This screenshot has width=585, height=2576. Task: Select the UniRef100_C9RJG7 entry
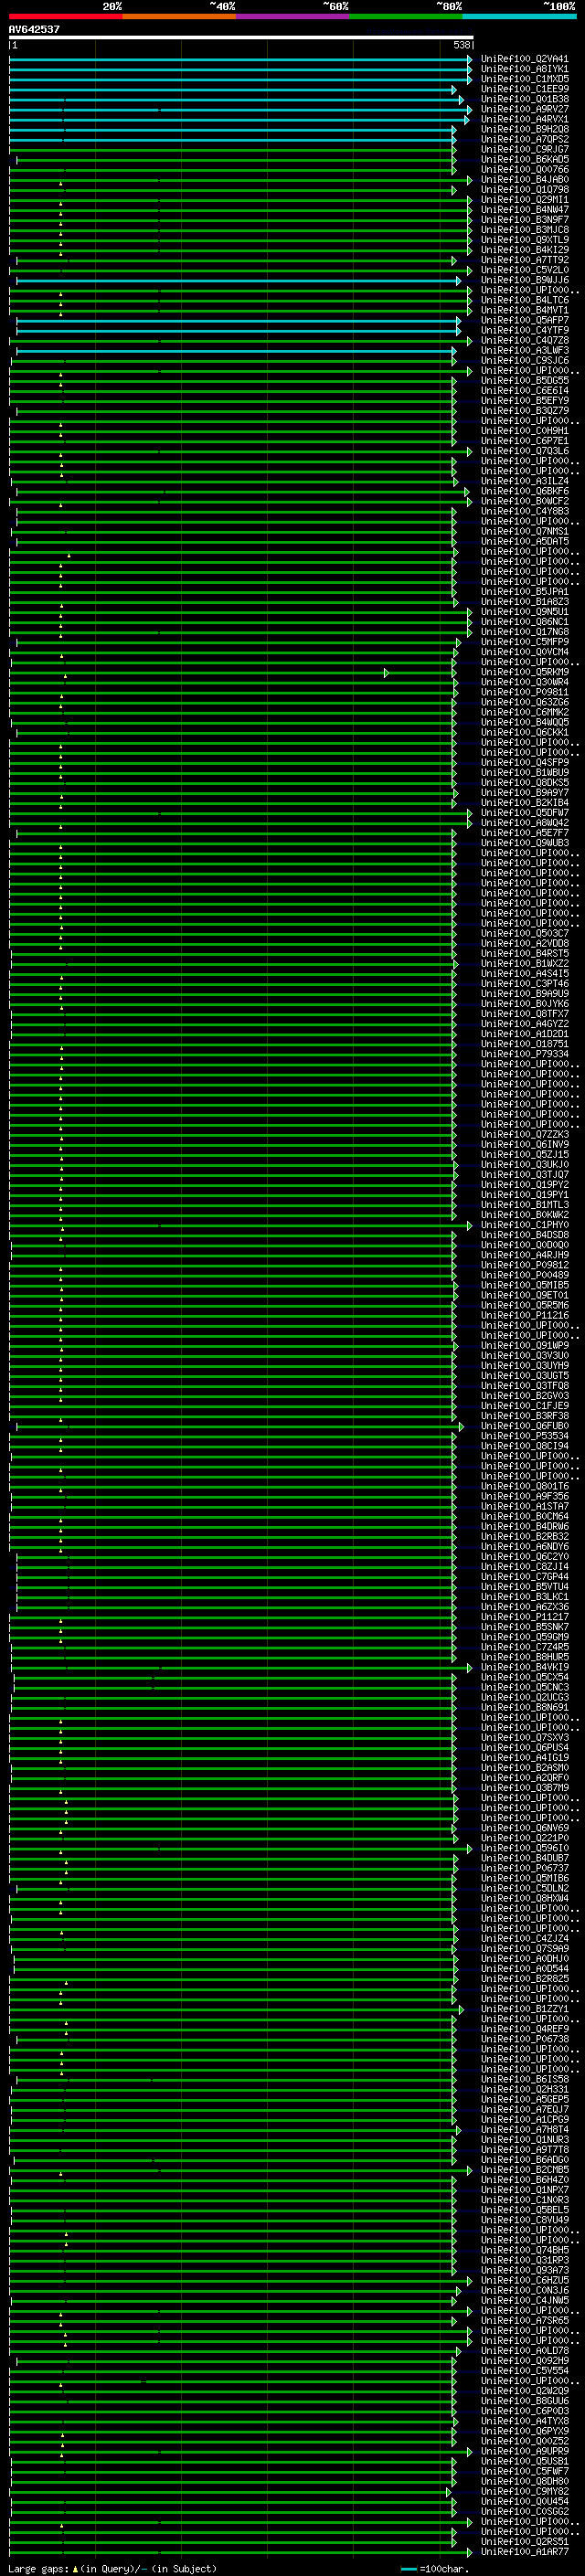coord(525,149)
